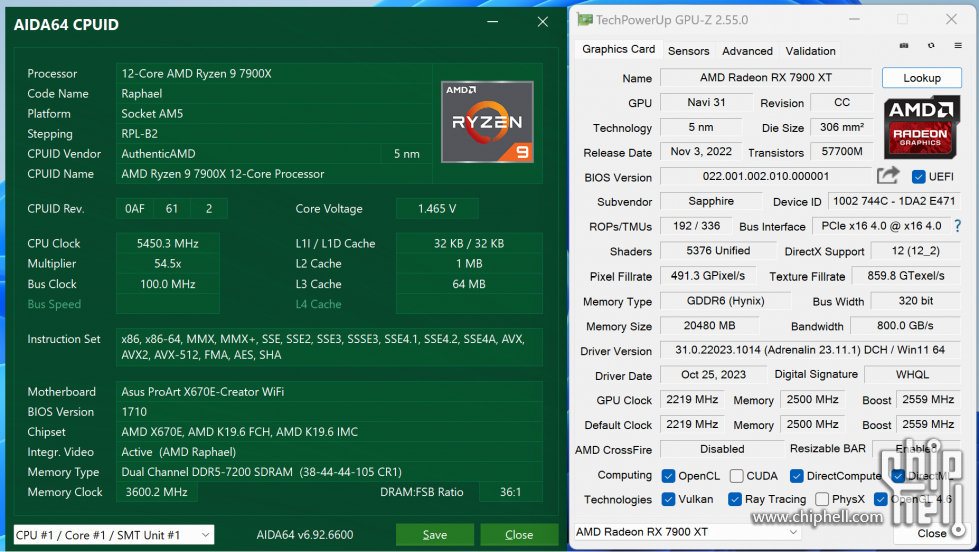The height and width of the screenshot is (552, 979).
Task: Toggle the DirectCompute checkbox
Action: [796, 476]
